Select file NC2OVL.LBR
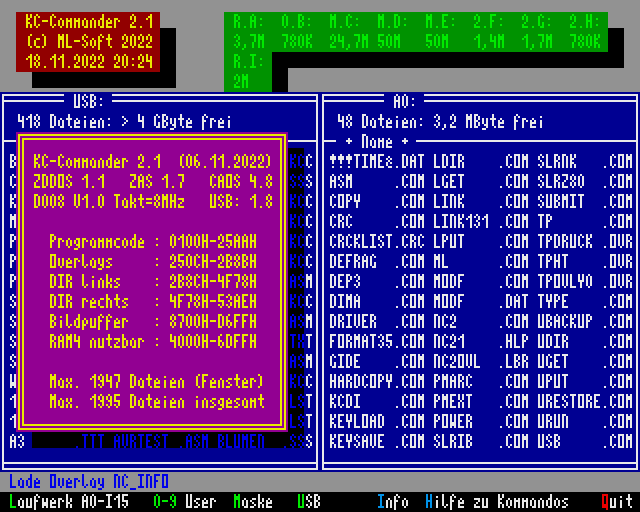640x512 pixels. click(x=481, y=362)
